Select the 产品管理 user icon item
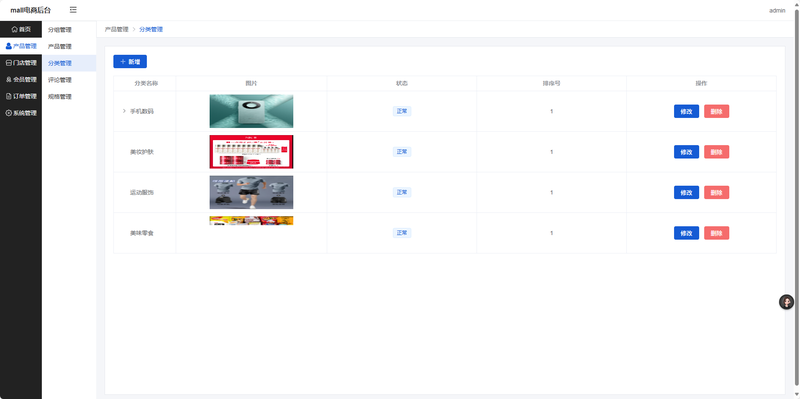This screenshot has width=800, height=399. tap(21, 46)
